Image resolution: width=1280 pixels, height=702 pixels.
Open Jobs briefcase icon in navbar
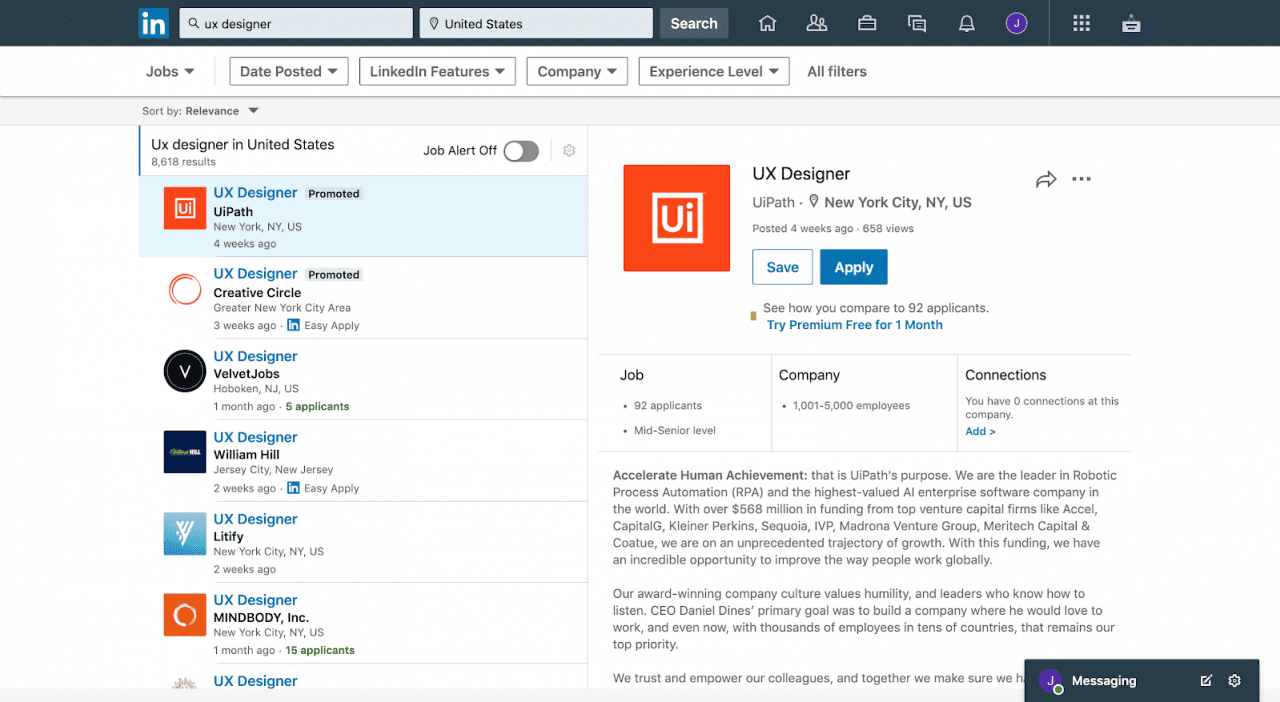click(x=867, y=23)
